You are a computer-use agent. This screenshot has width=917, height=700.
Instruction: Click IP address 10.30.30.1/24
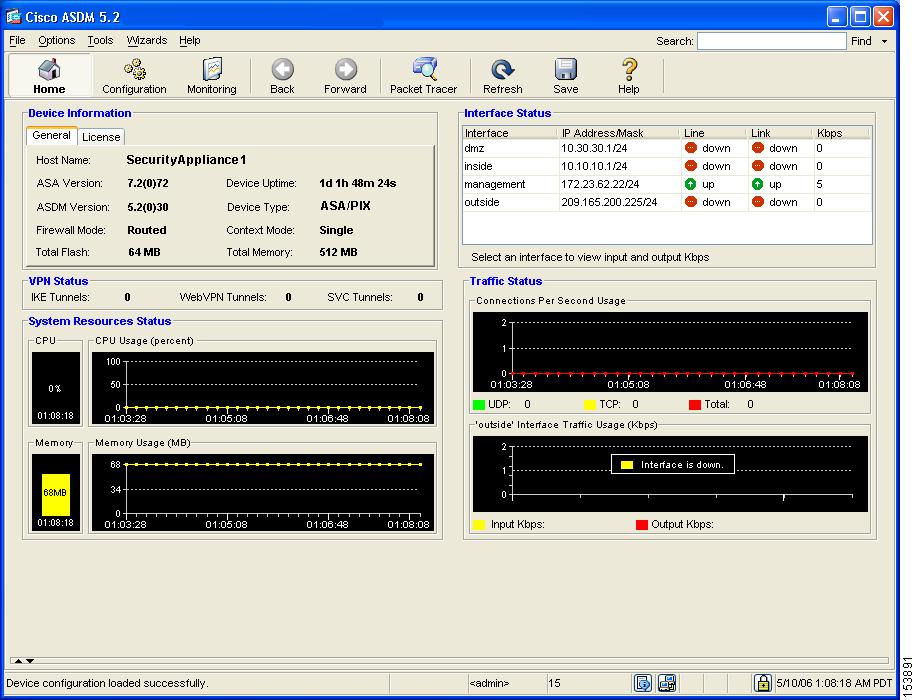[x=594, y=149]
